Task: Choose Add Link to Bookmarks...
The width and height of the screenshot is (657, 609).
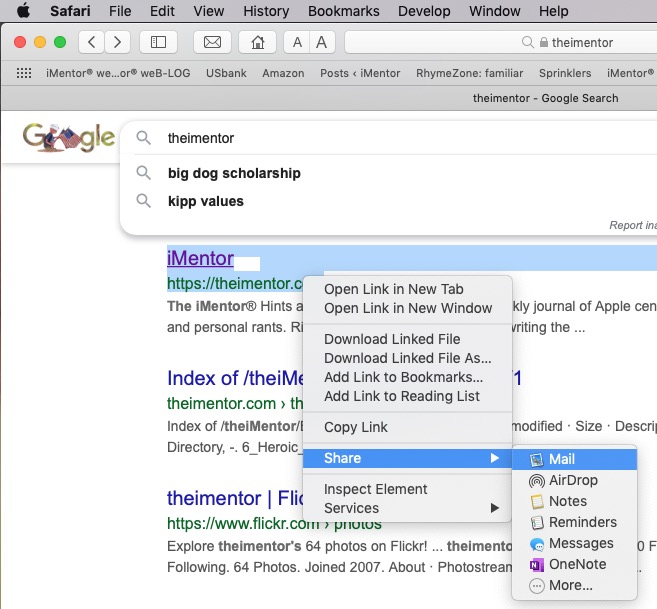Action: 407,377
